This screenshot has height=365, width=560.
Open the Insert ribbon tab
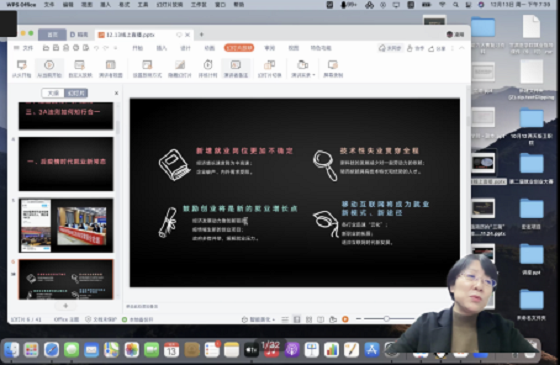click(161, 48)
